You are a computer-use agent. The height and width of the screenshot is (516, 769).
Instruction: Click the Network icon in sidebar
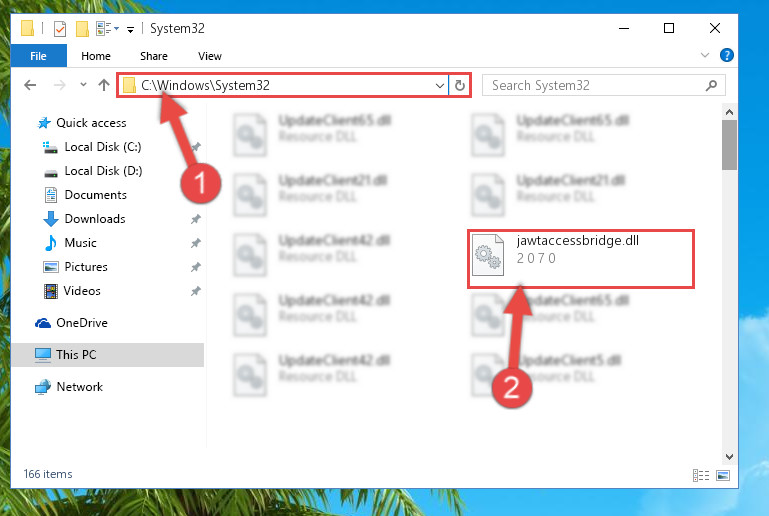(43, 387)
